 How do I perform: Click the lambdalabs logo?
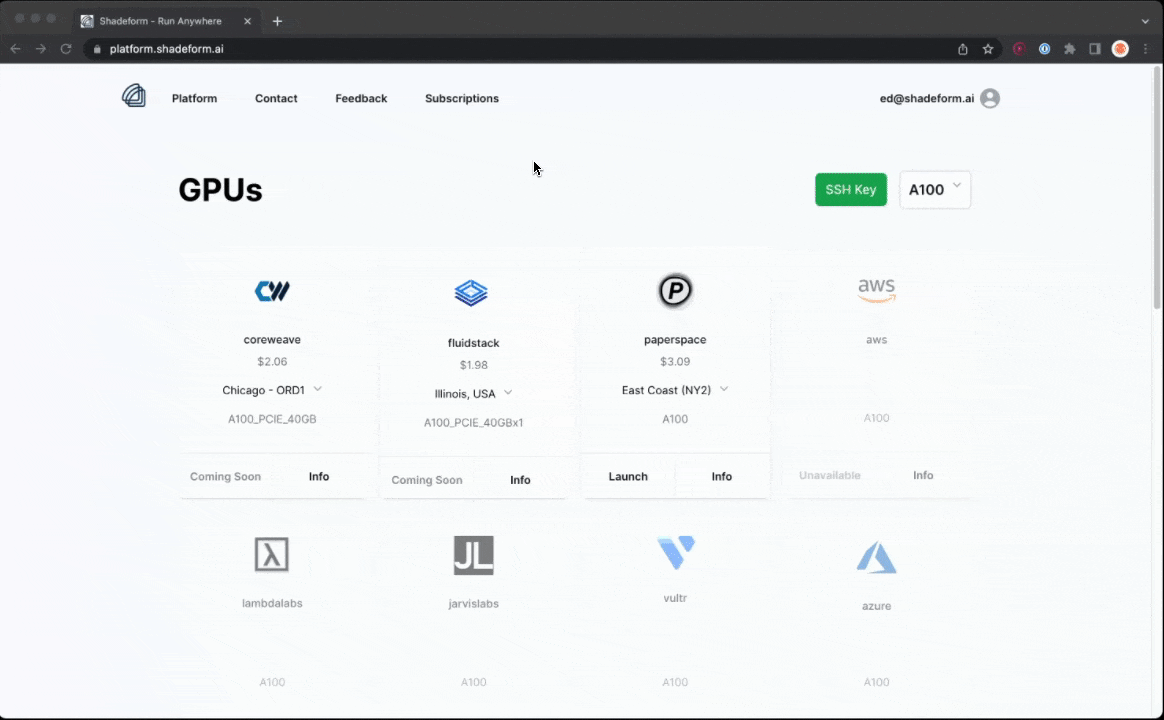pos(272,554)
